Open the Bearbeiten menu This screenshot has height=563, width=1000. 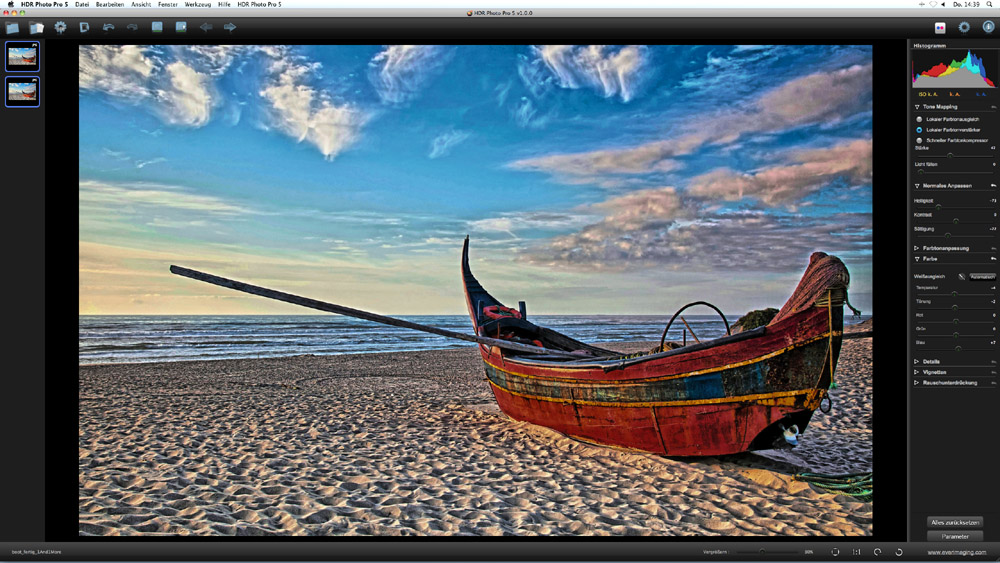[110, 5]
